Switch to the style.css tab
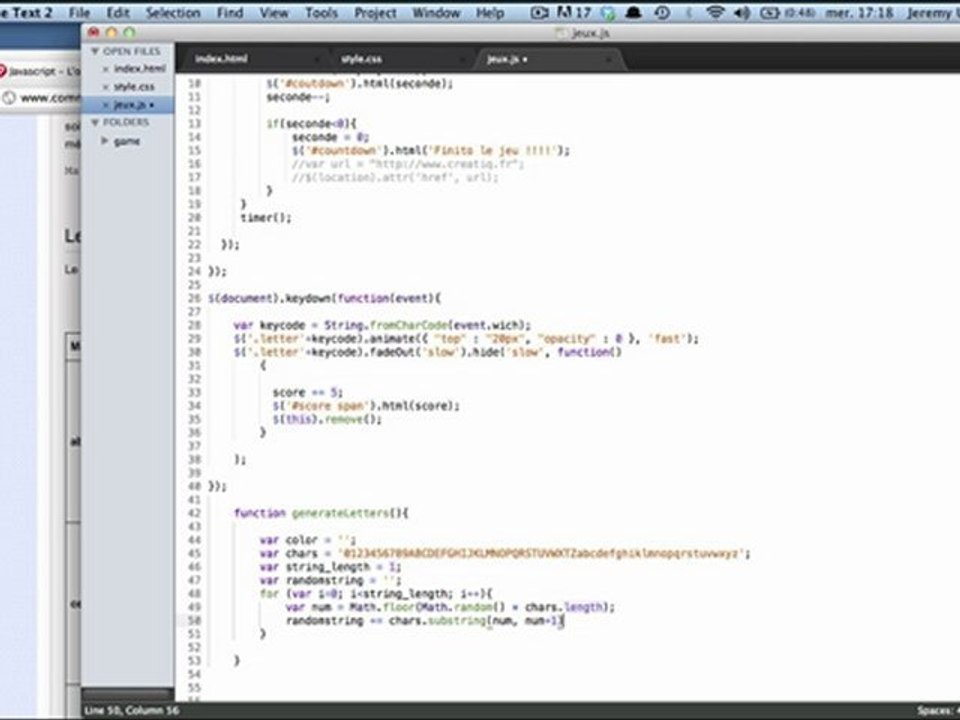960x720 pixels. [x=361, y=59]
